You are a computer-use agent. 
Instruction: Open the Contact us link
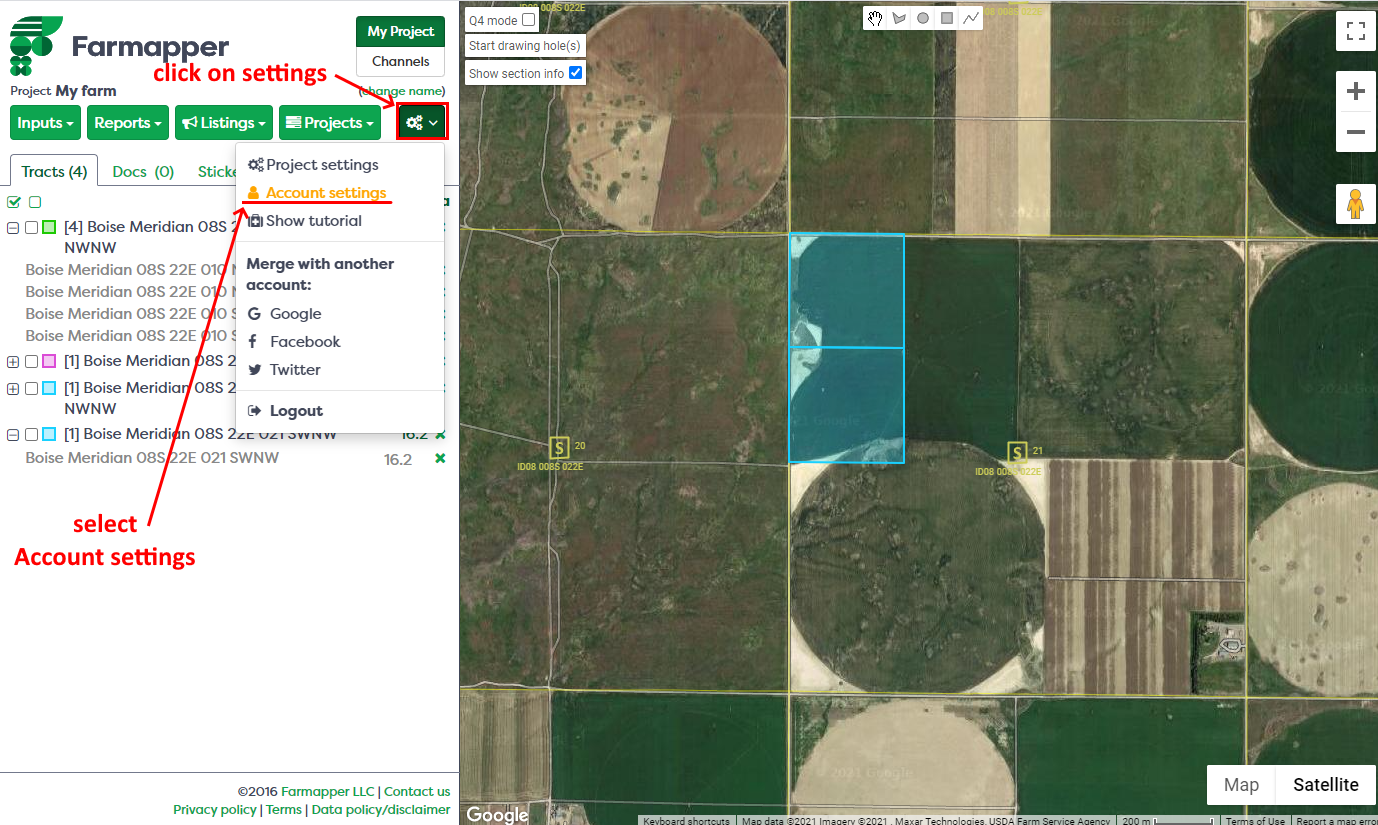pos(417,791)
